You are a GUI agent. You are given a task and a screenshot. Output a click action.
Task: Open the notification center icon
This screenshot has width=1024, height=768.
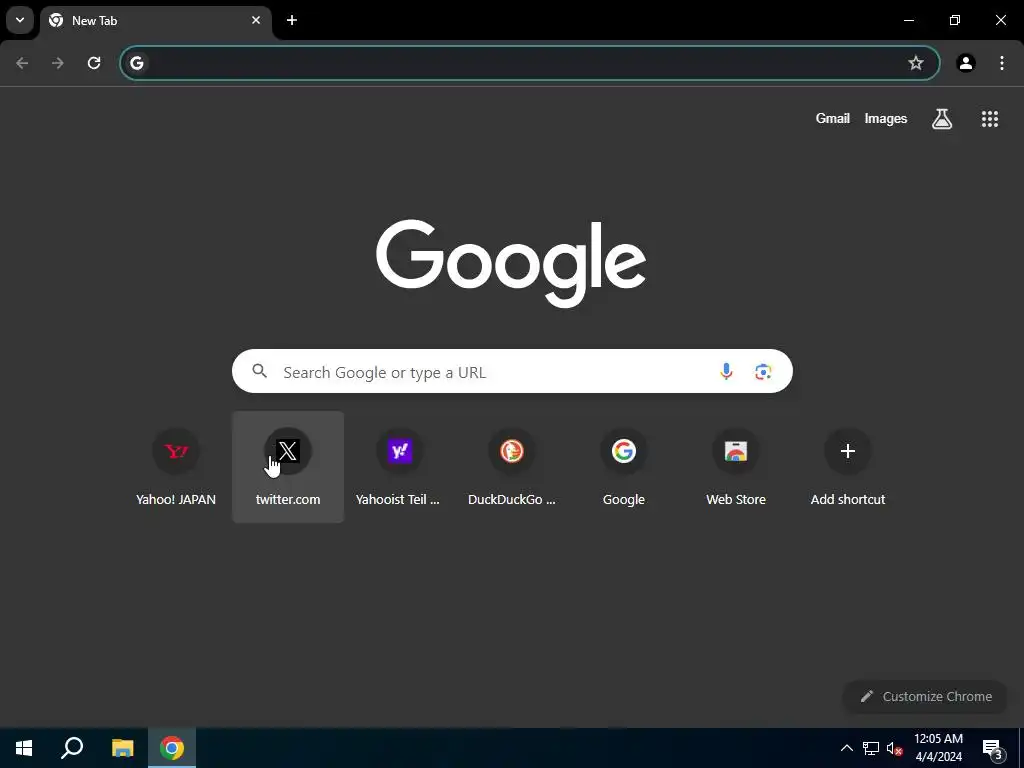(993, 748)
